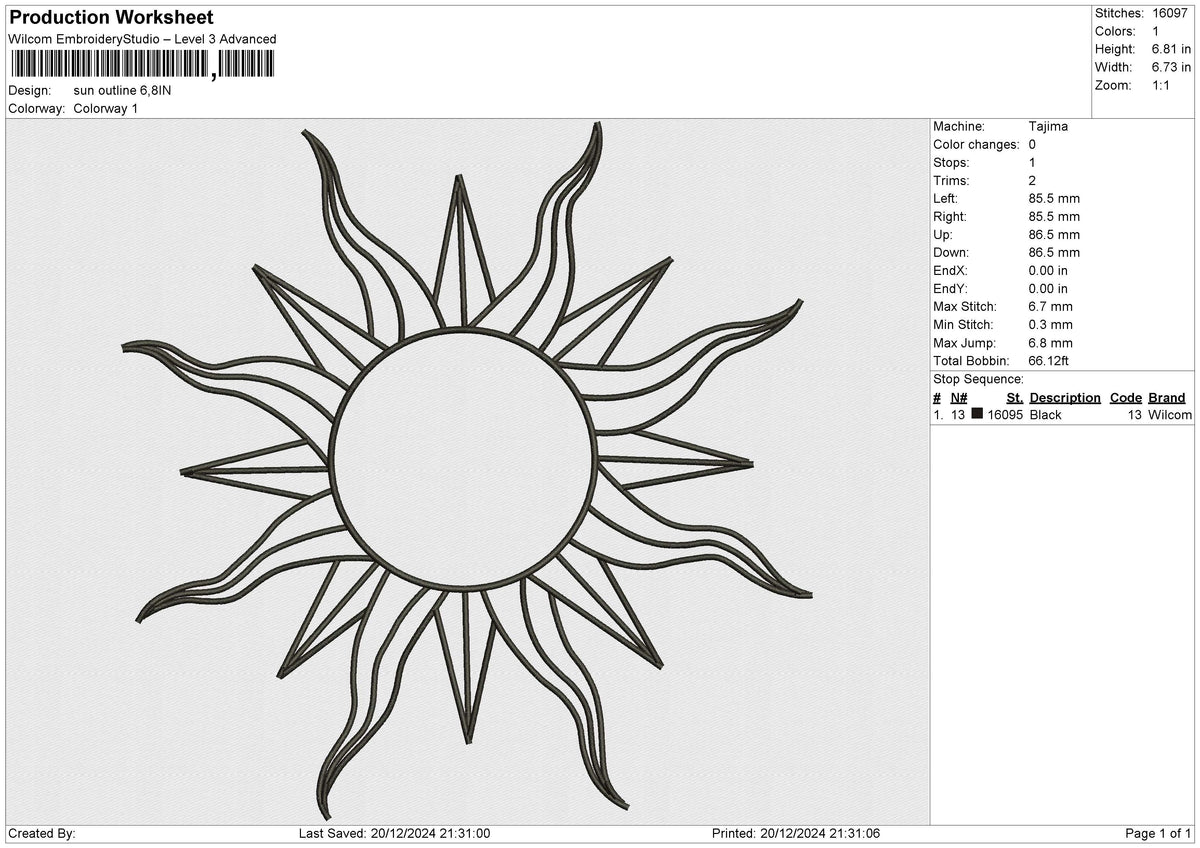Select the EndY 0.00 in row
The image size is (1200, 848).
pos(1001,288)
